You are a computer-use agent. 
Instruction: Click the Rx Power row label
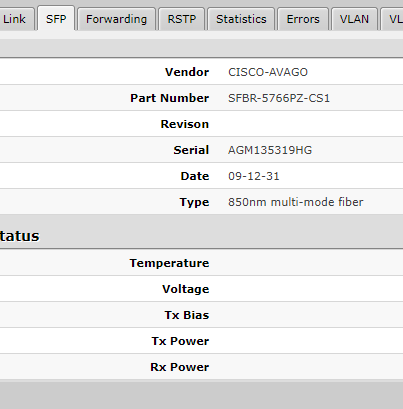pyautogui.click(x=180, y=367)
